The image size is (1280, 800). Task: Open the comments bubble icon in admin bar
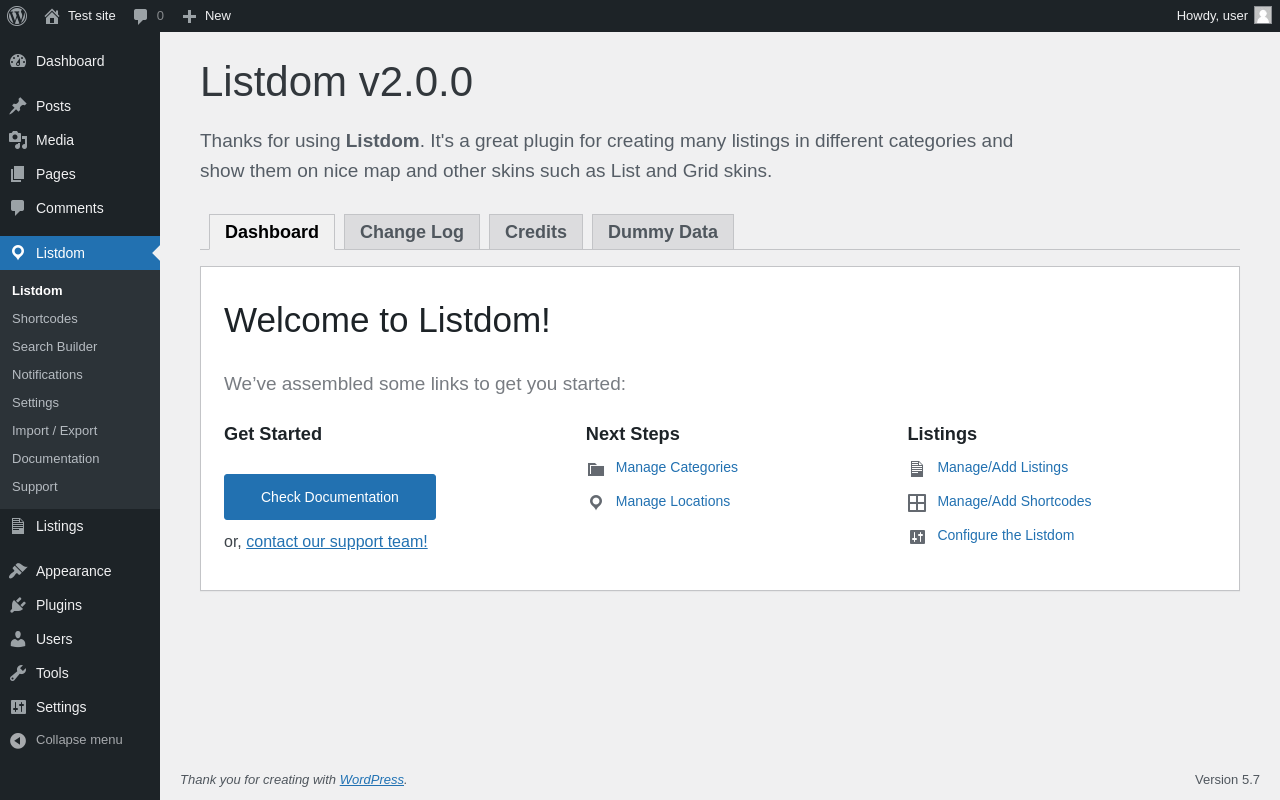[141, 16]
